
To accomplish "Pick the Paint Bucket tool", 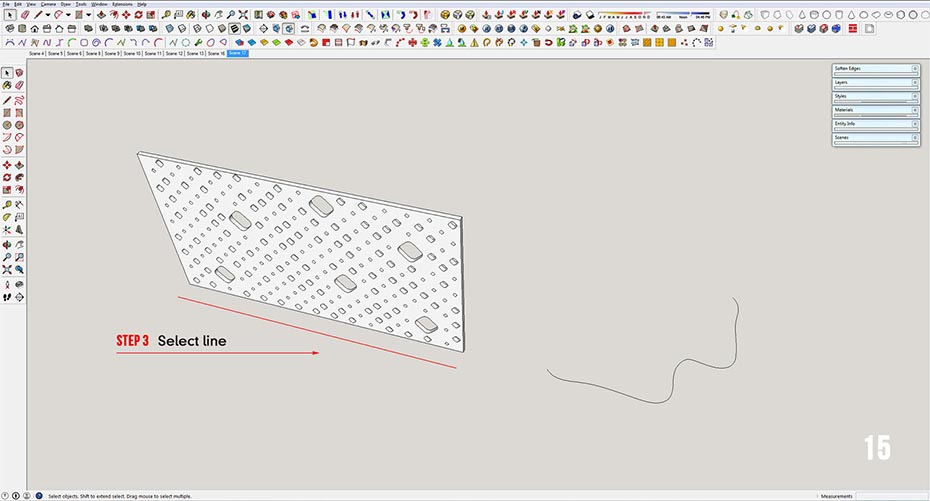I will coord(7,87).
